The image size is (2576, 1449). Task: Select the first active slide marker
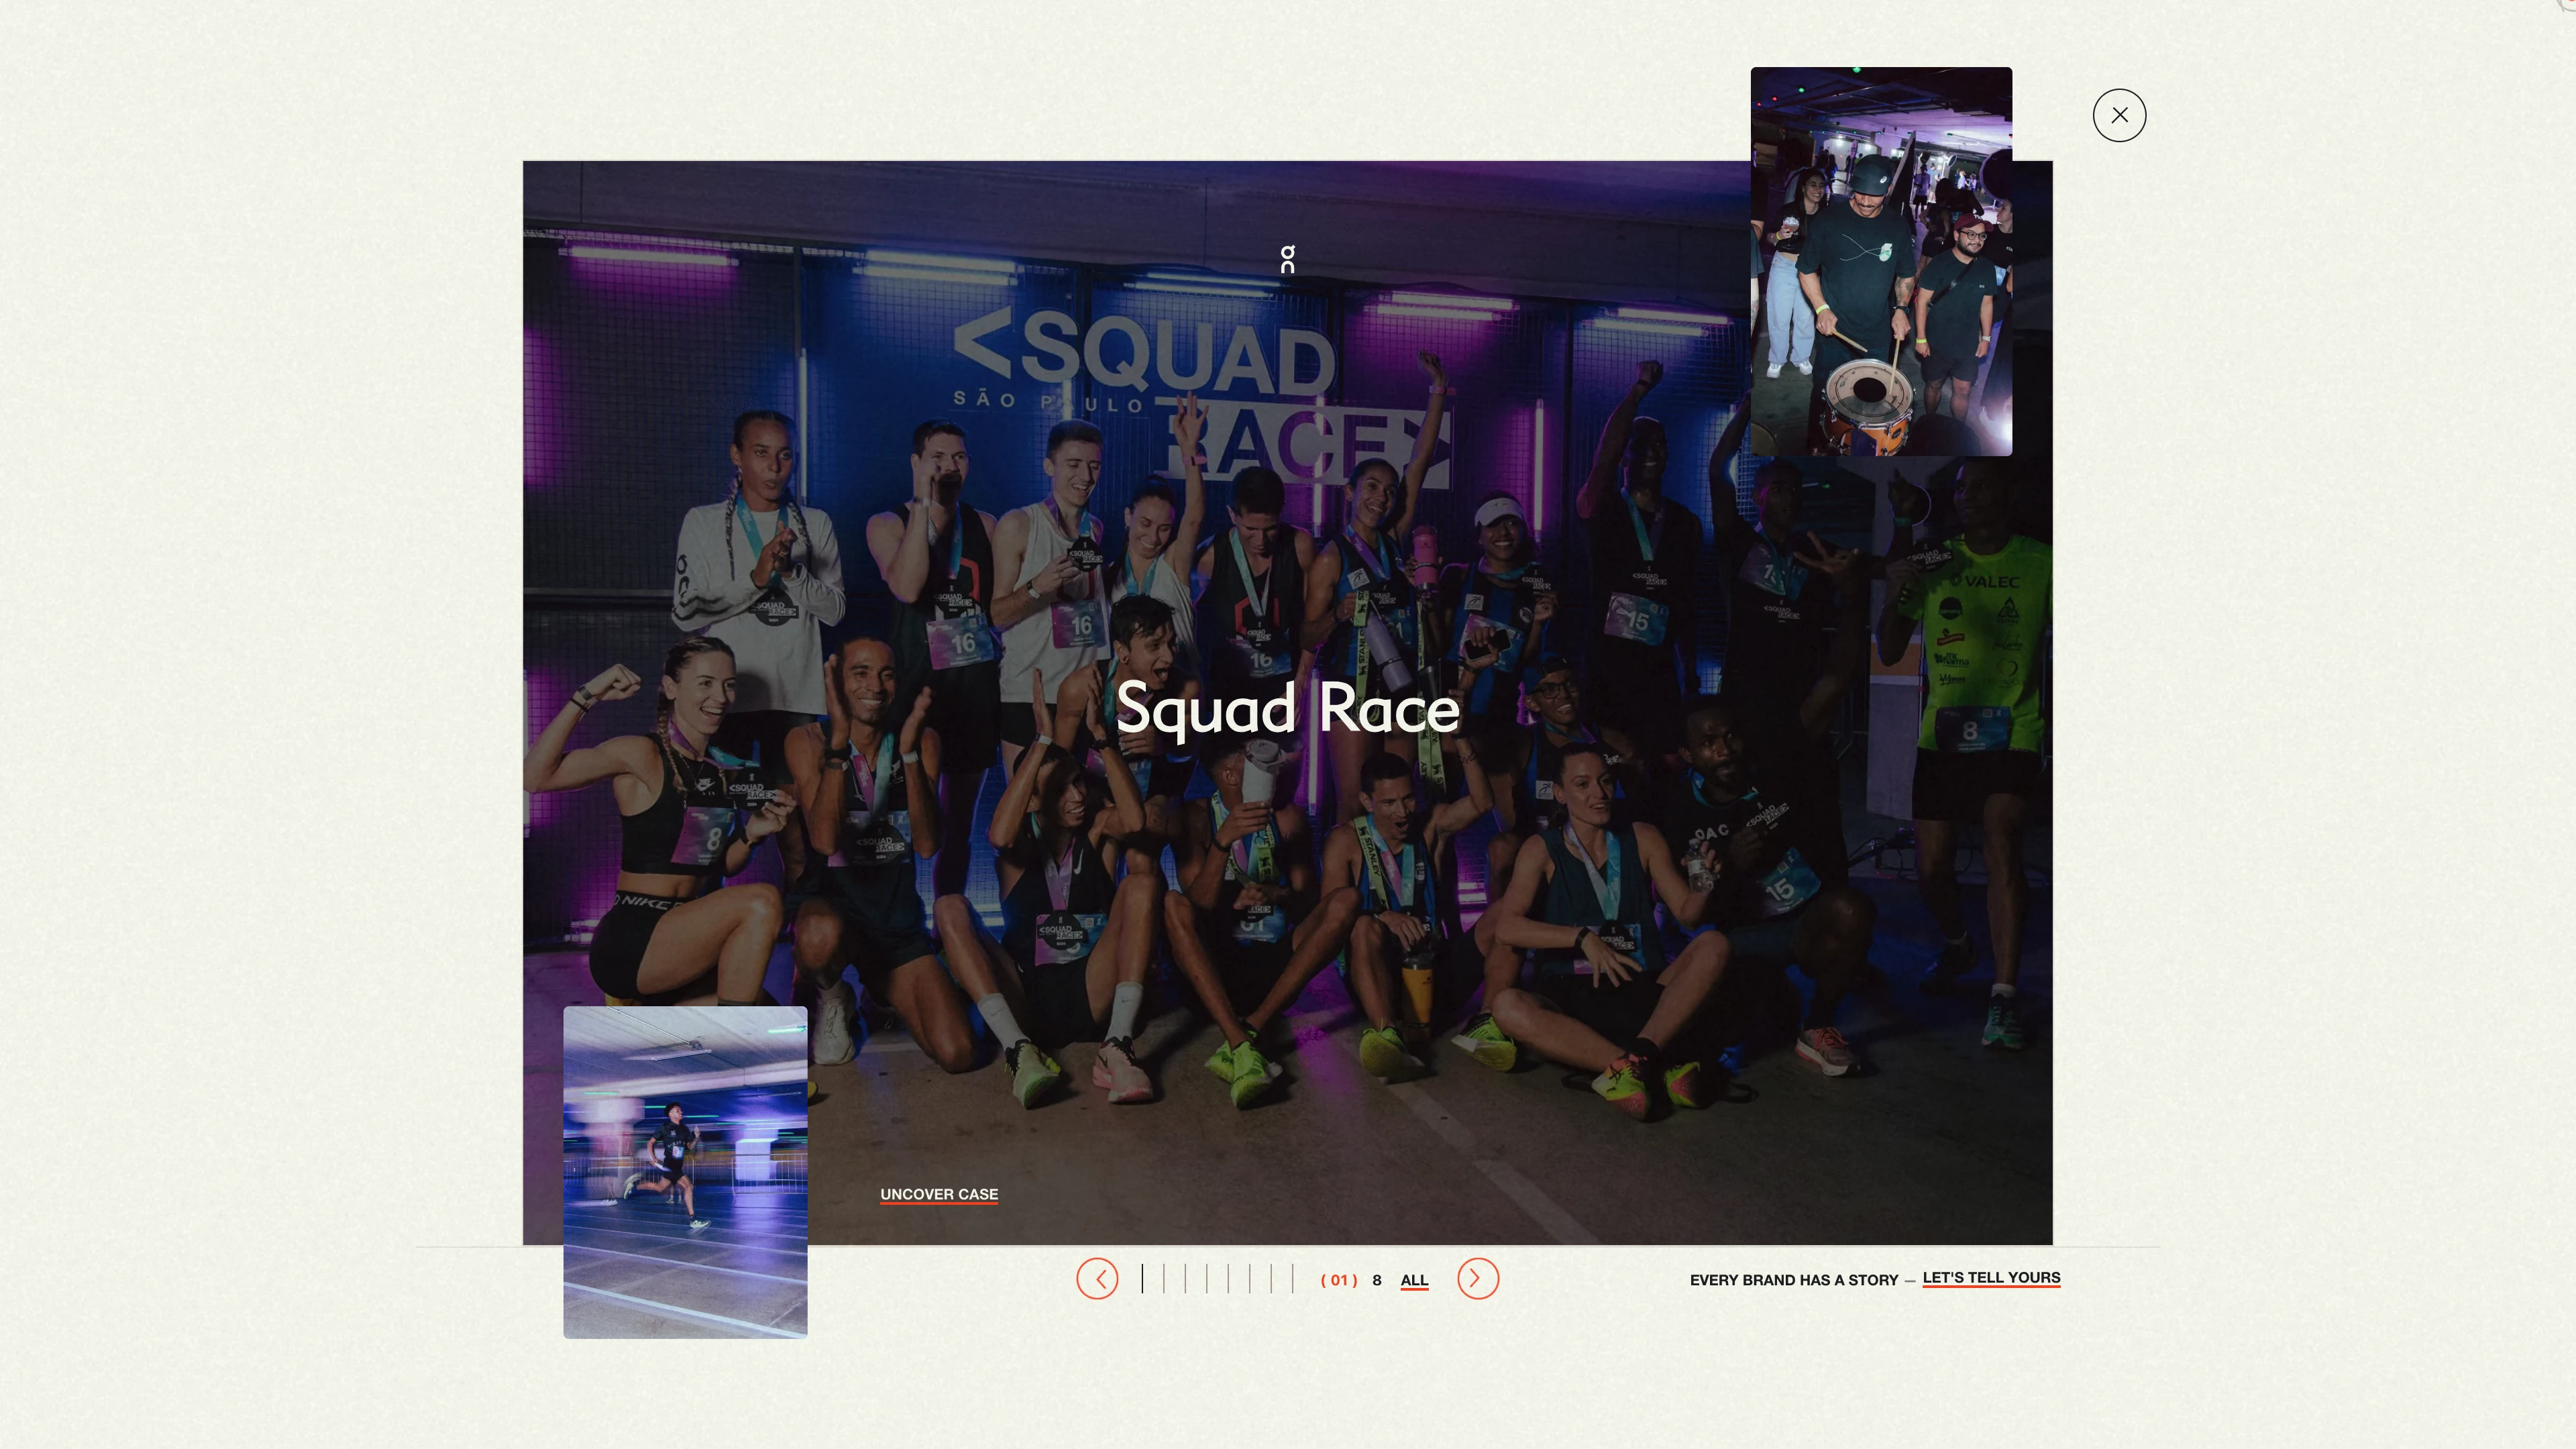[1142, 1279]
